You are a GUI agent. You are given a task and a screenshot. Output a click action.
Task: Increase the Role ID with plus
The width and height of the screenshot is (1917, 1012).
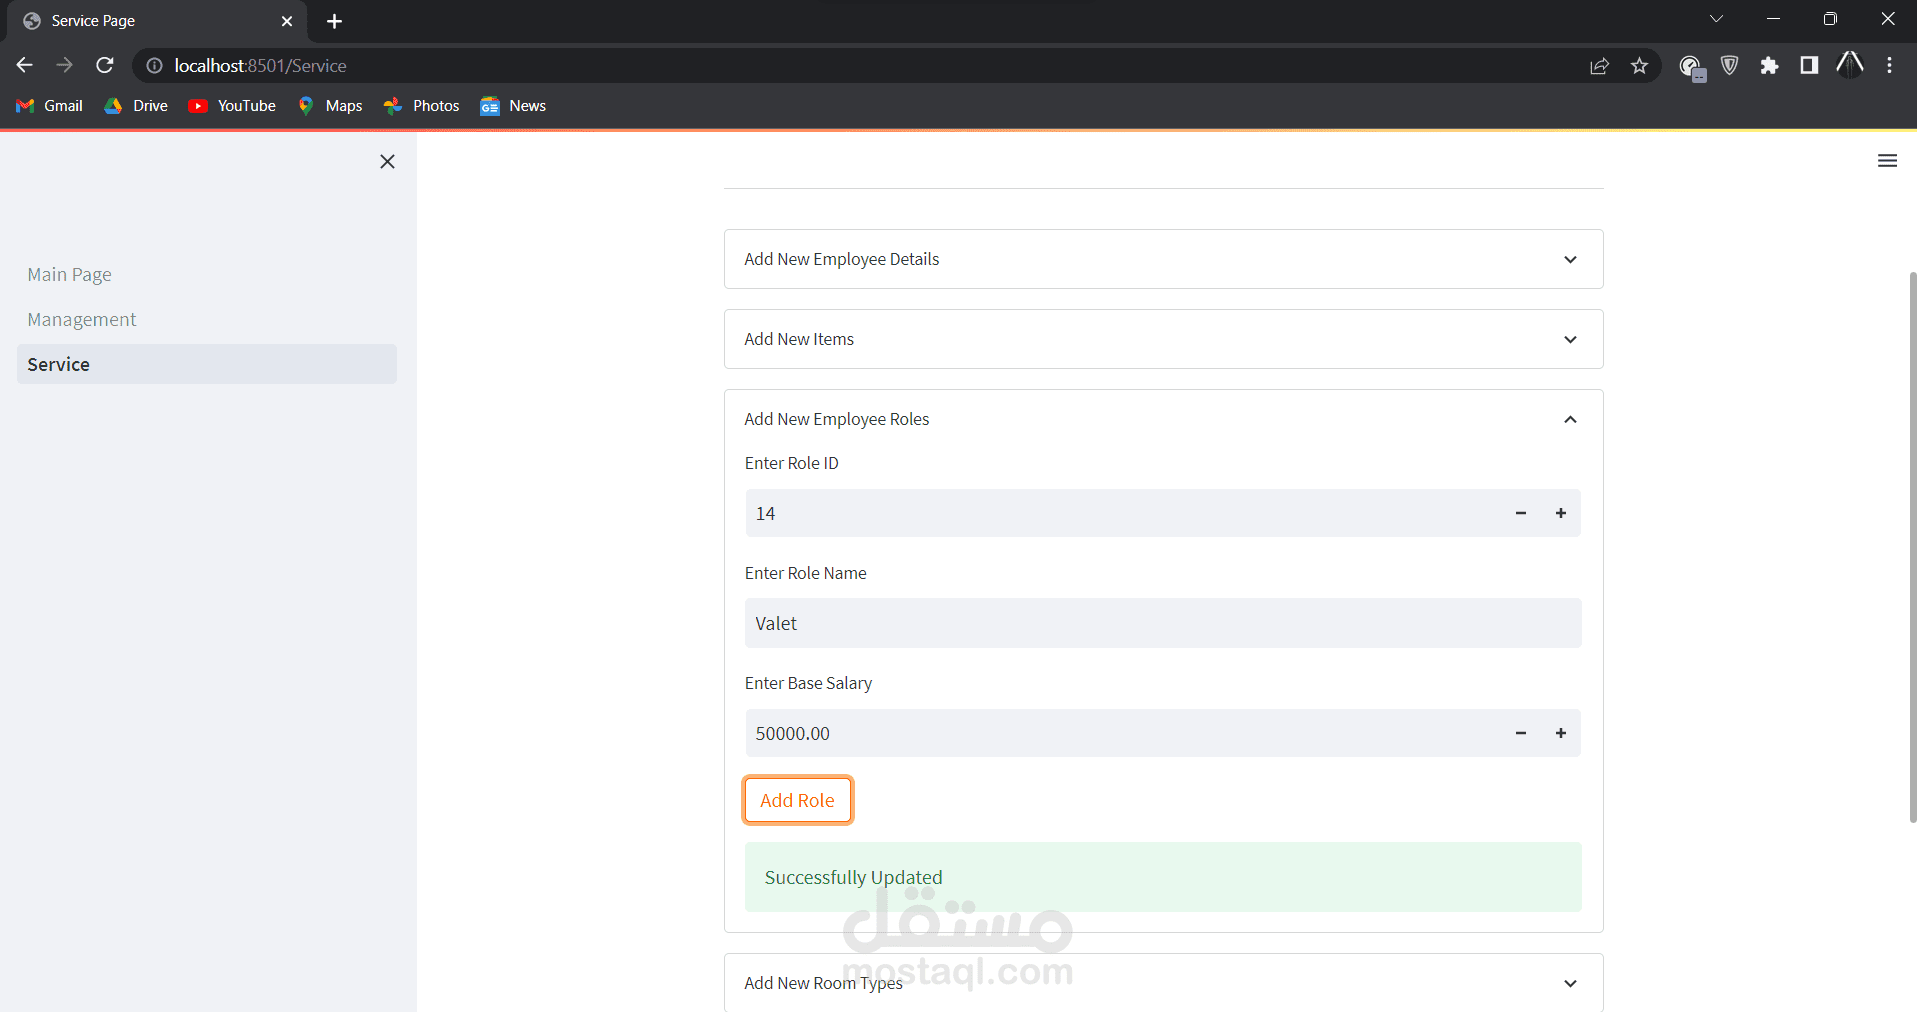[x=1560, y=513]
